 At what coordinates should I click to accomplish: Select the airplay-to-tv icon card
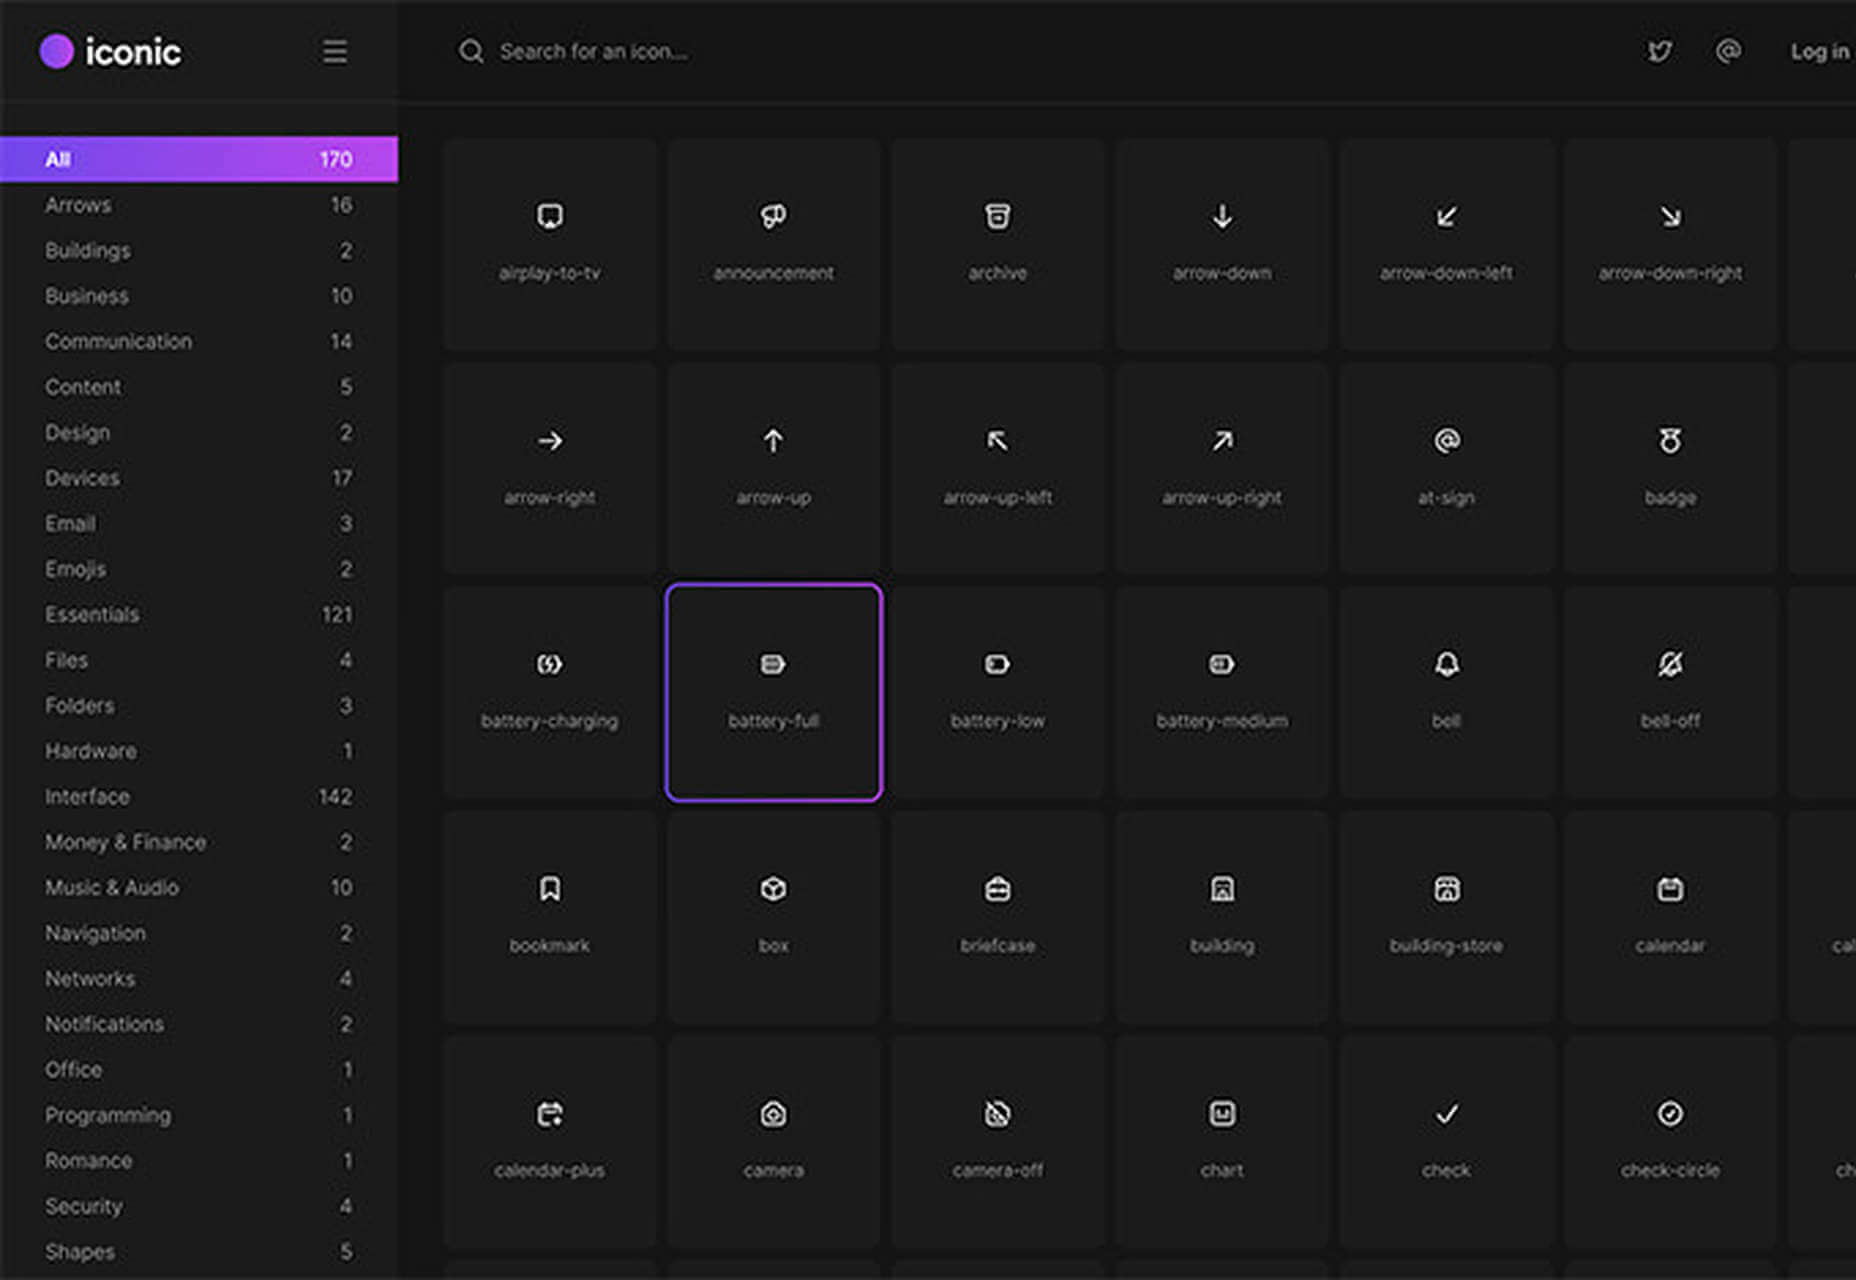[549, 244]
